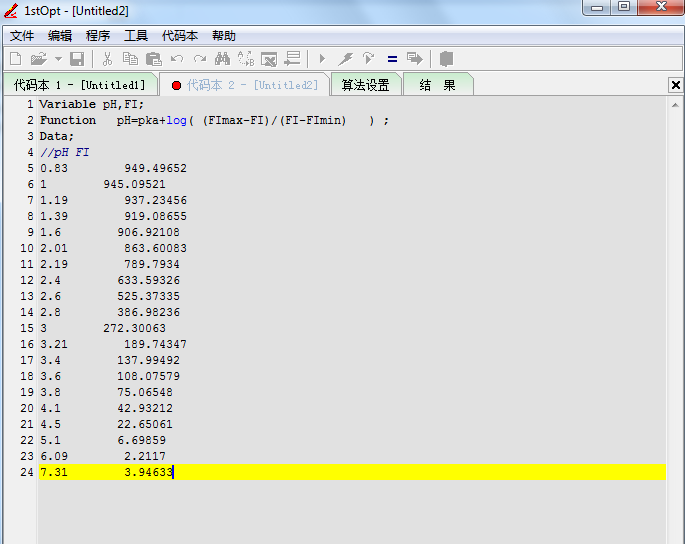Click the value 272.30063
The width and height of the screenshot is (685, 544).
(x=134, y=328)
